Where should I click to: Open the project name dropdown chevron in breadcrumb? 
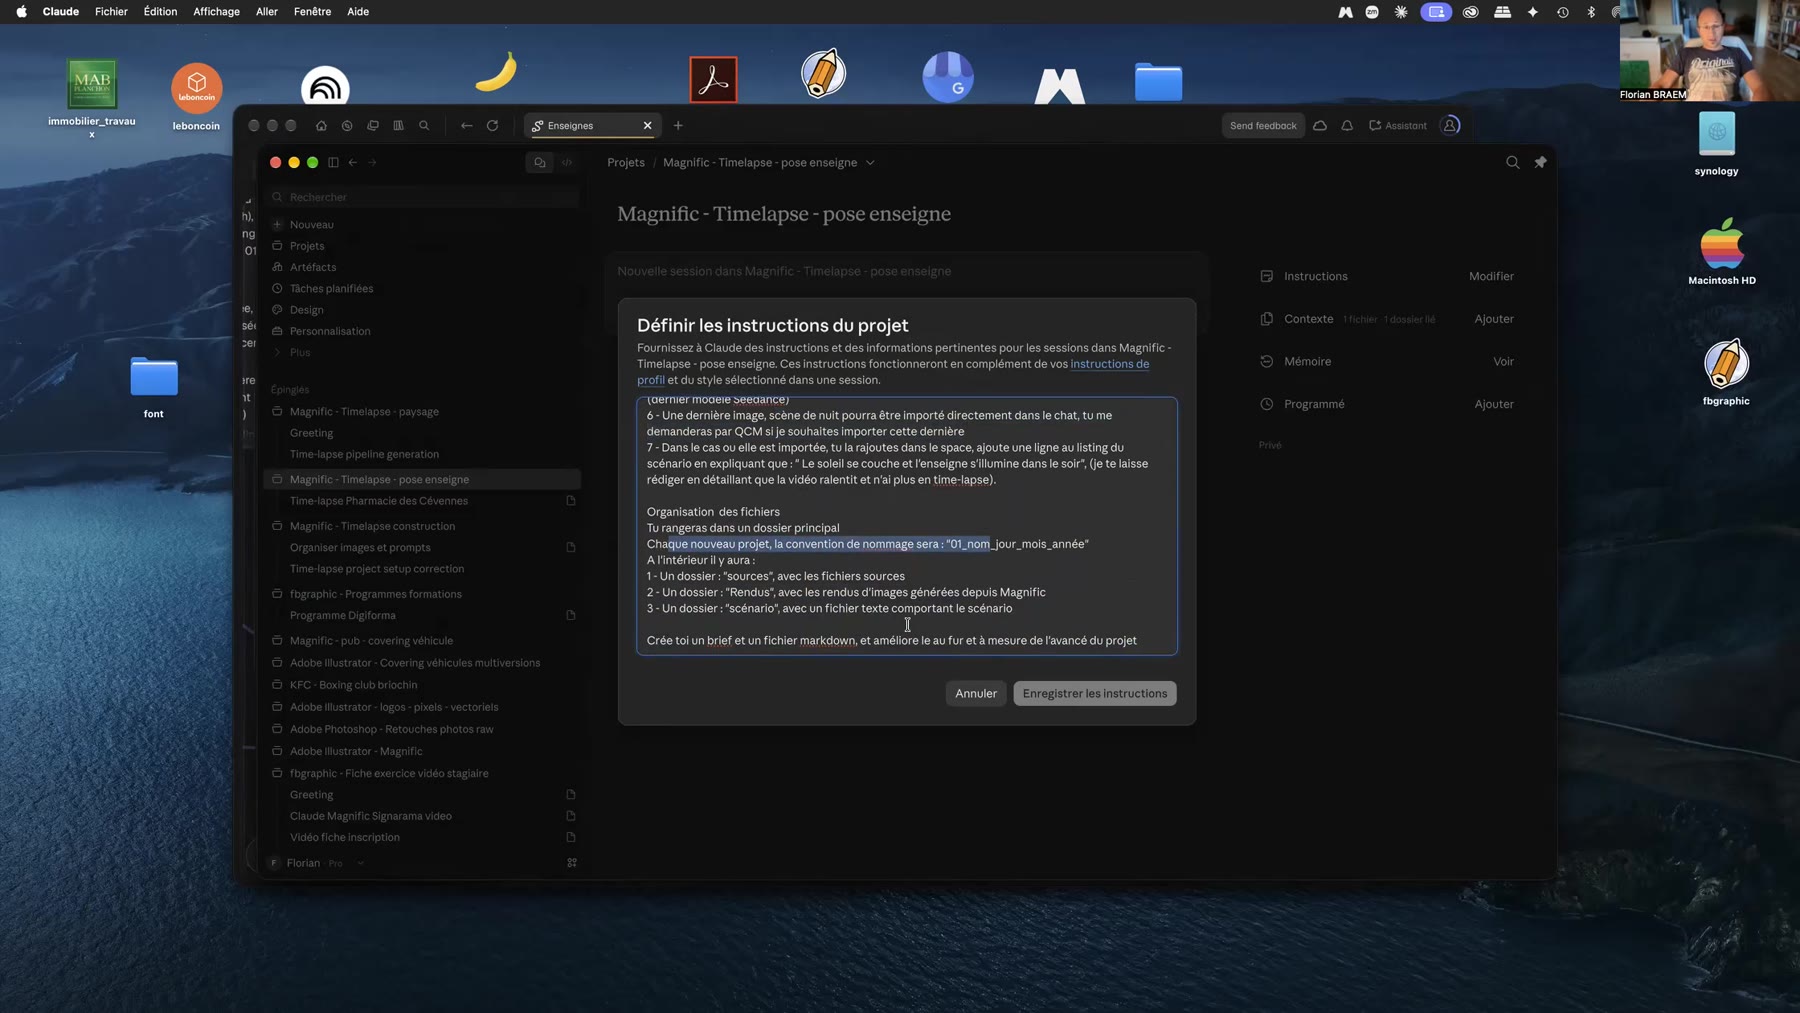tap(870, 163)
